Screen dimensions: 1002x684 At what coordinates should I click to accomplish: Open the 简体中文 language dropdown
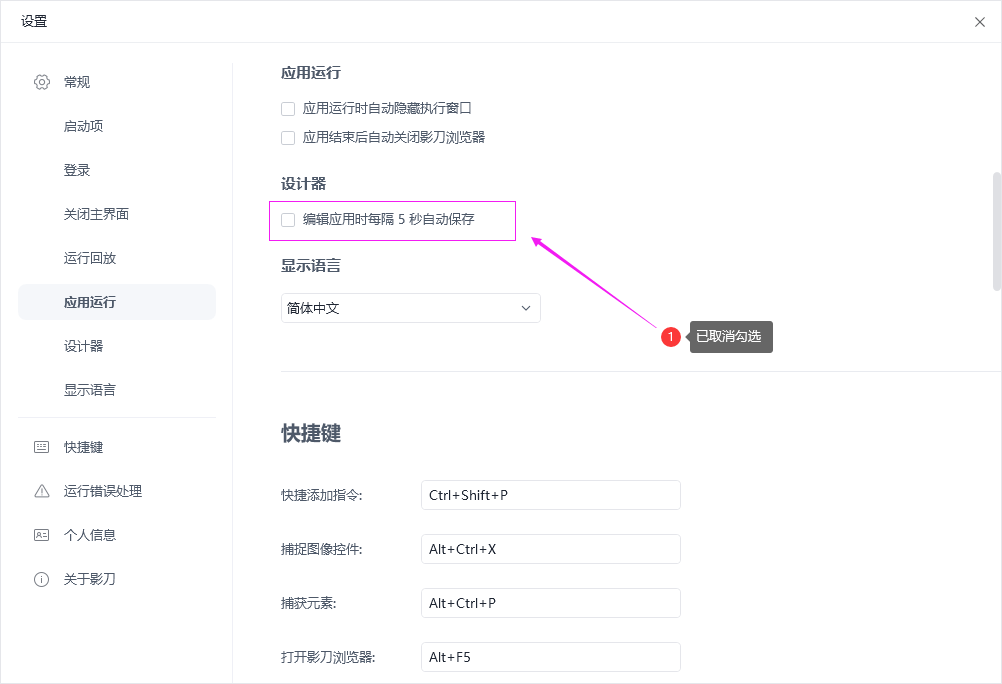[411, 308]
